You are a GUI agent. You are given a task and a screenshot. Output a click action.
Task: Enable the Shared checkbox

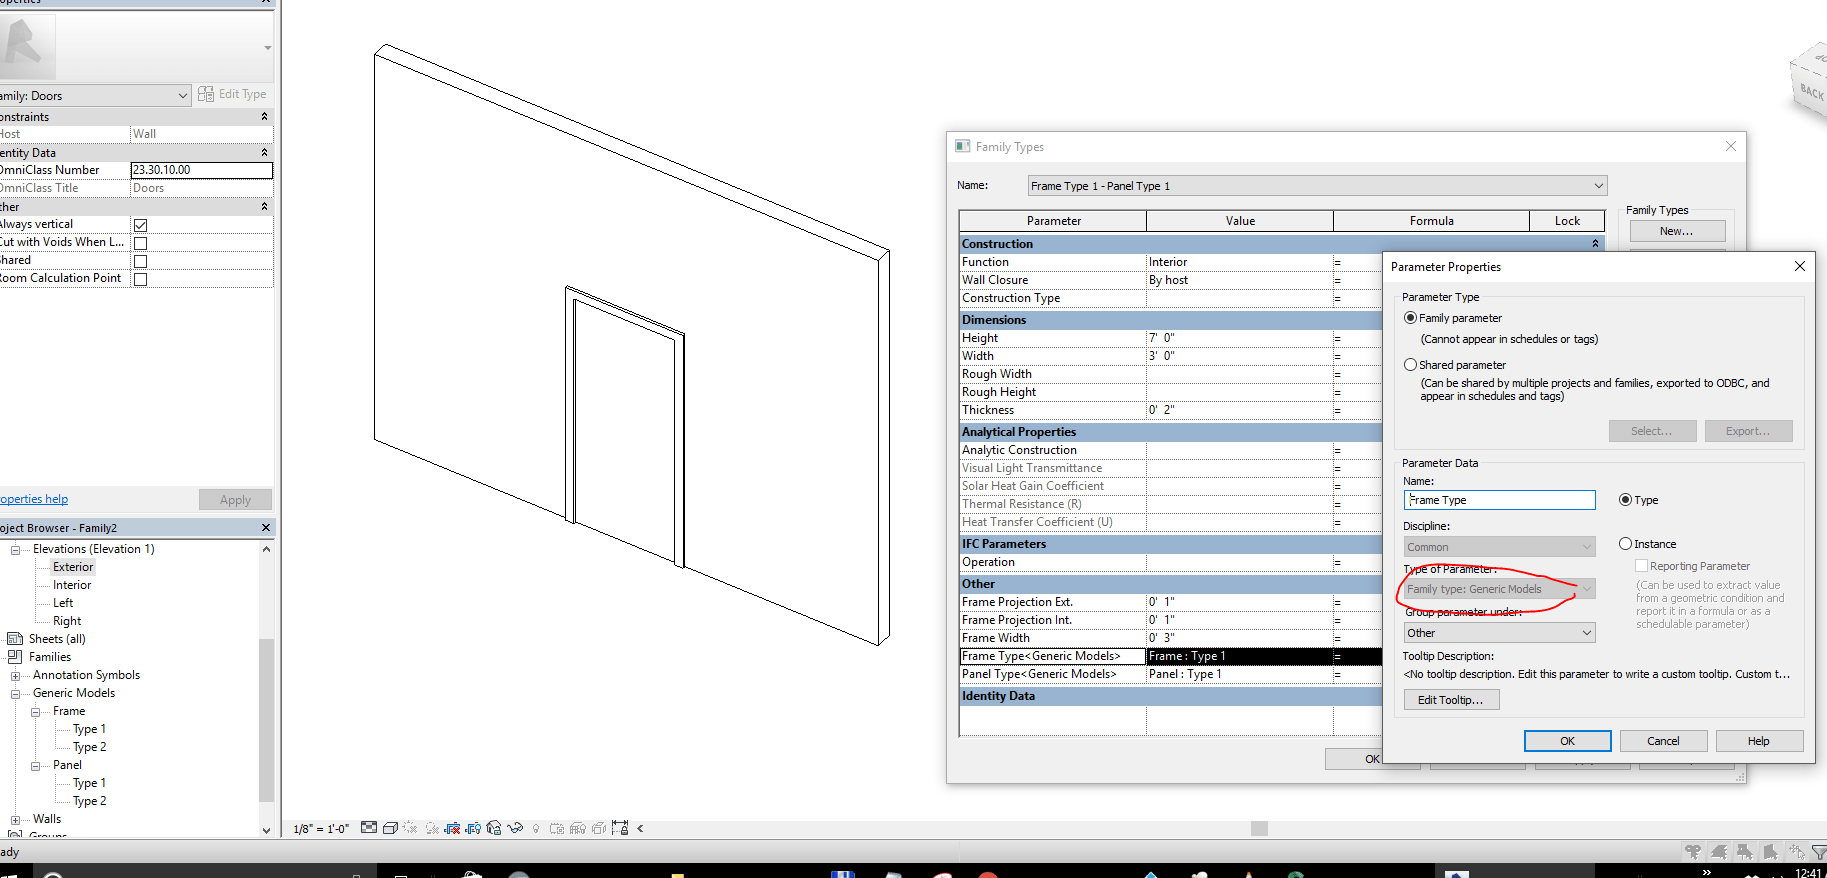[141, 261]
